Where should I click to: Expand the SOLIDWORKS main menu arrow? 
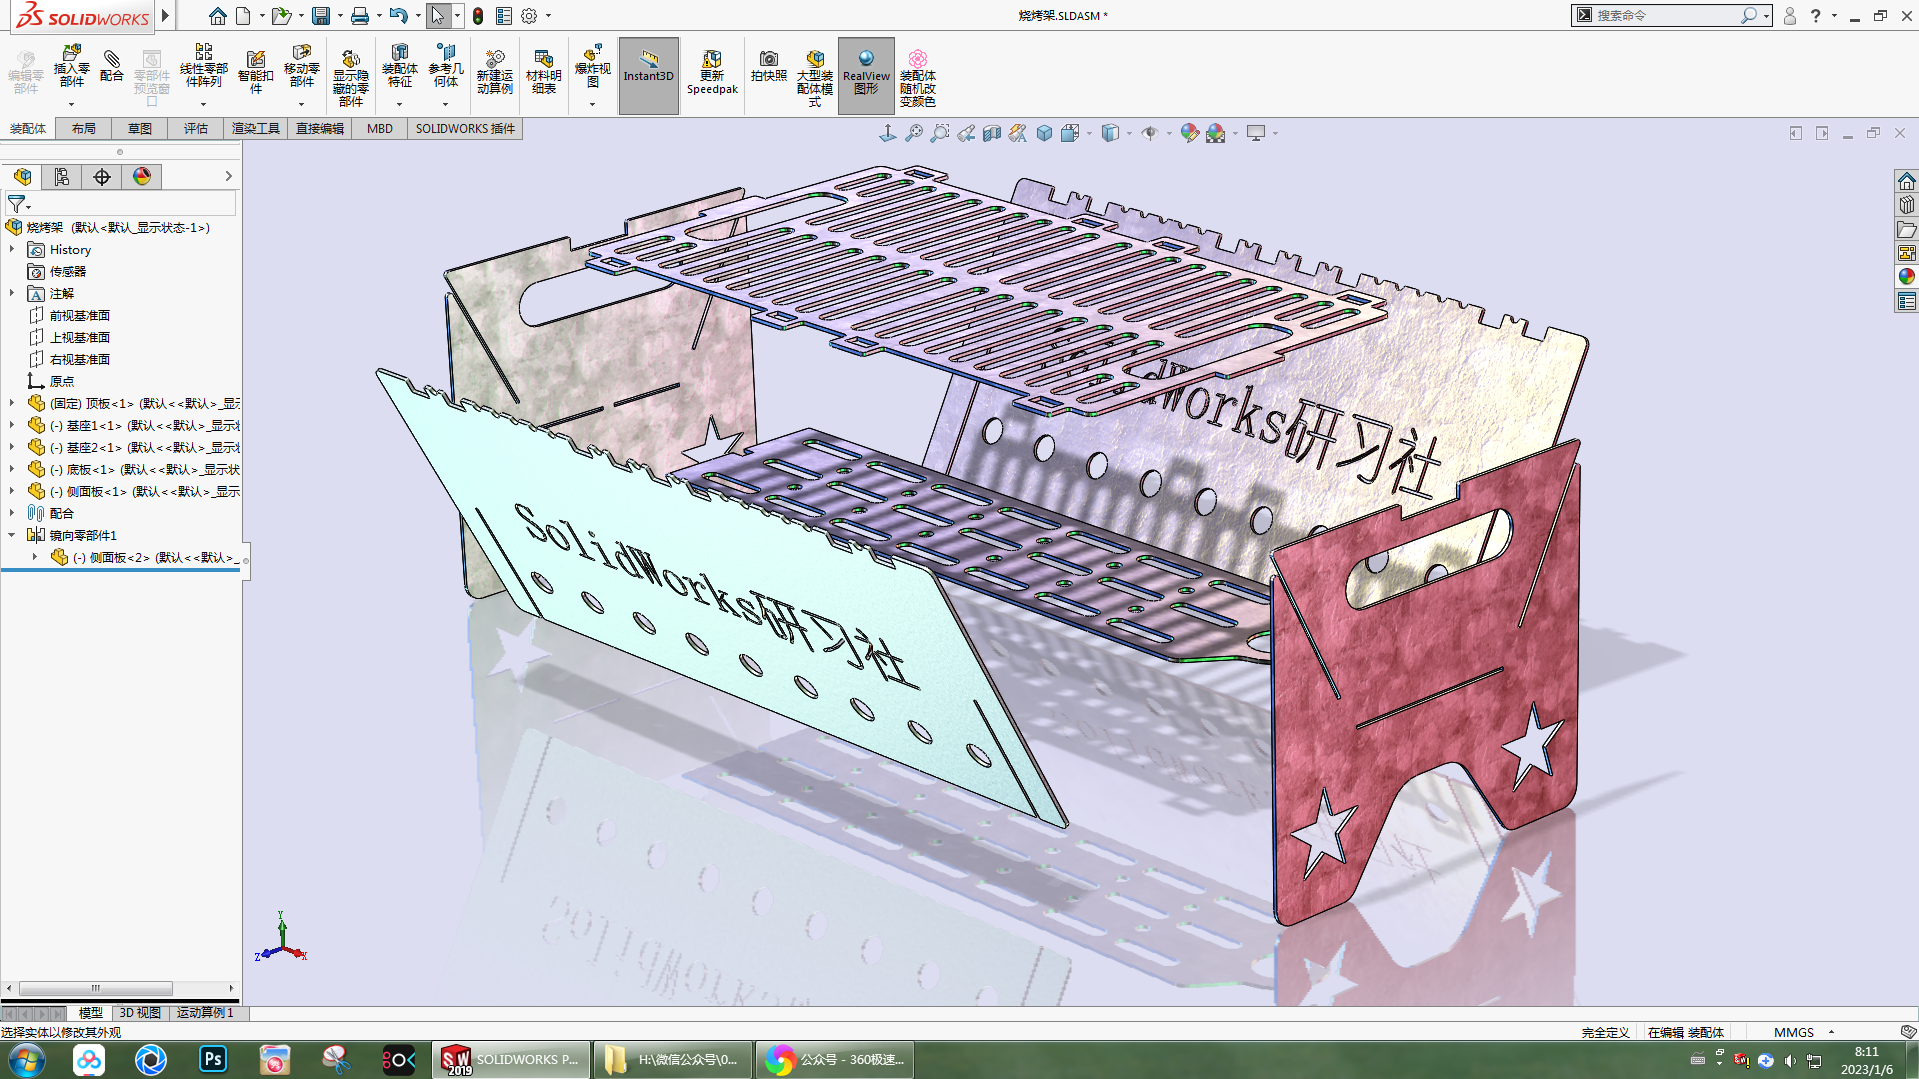pyautogui.click(x=166, y=15)
